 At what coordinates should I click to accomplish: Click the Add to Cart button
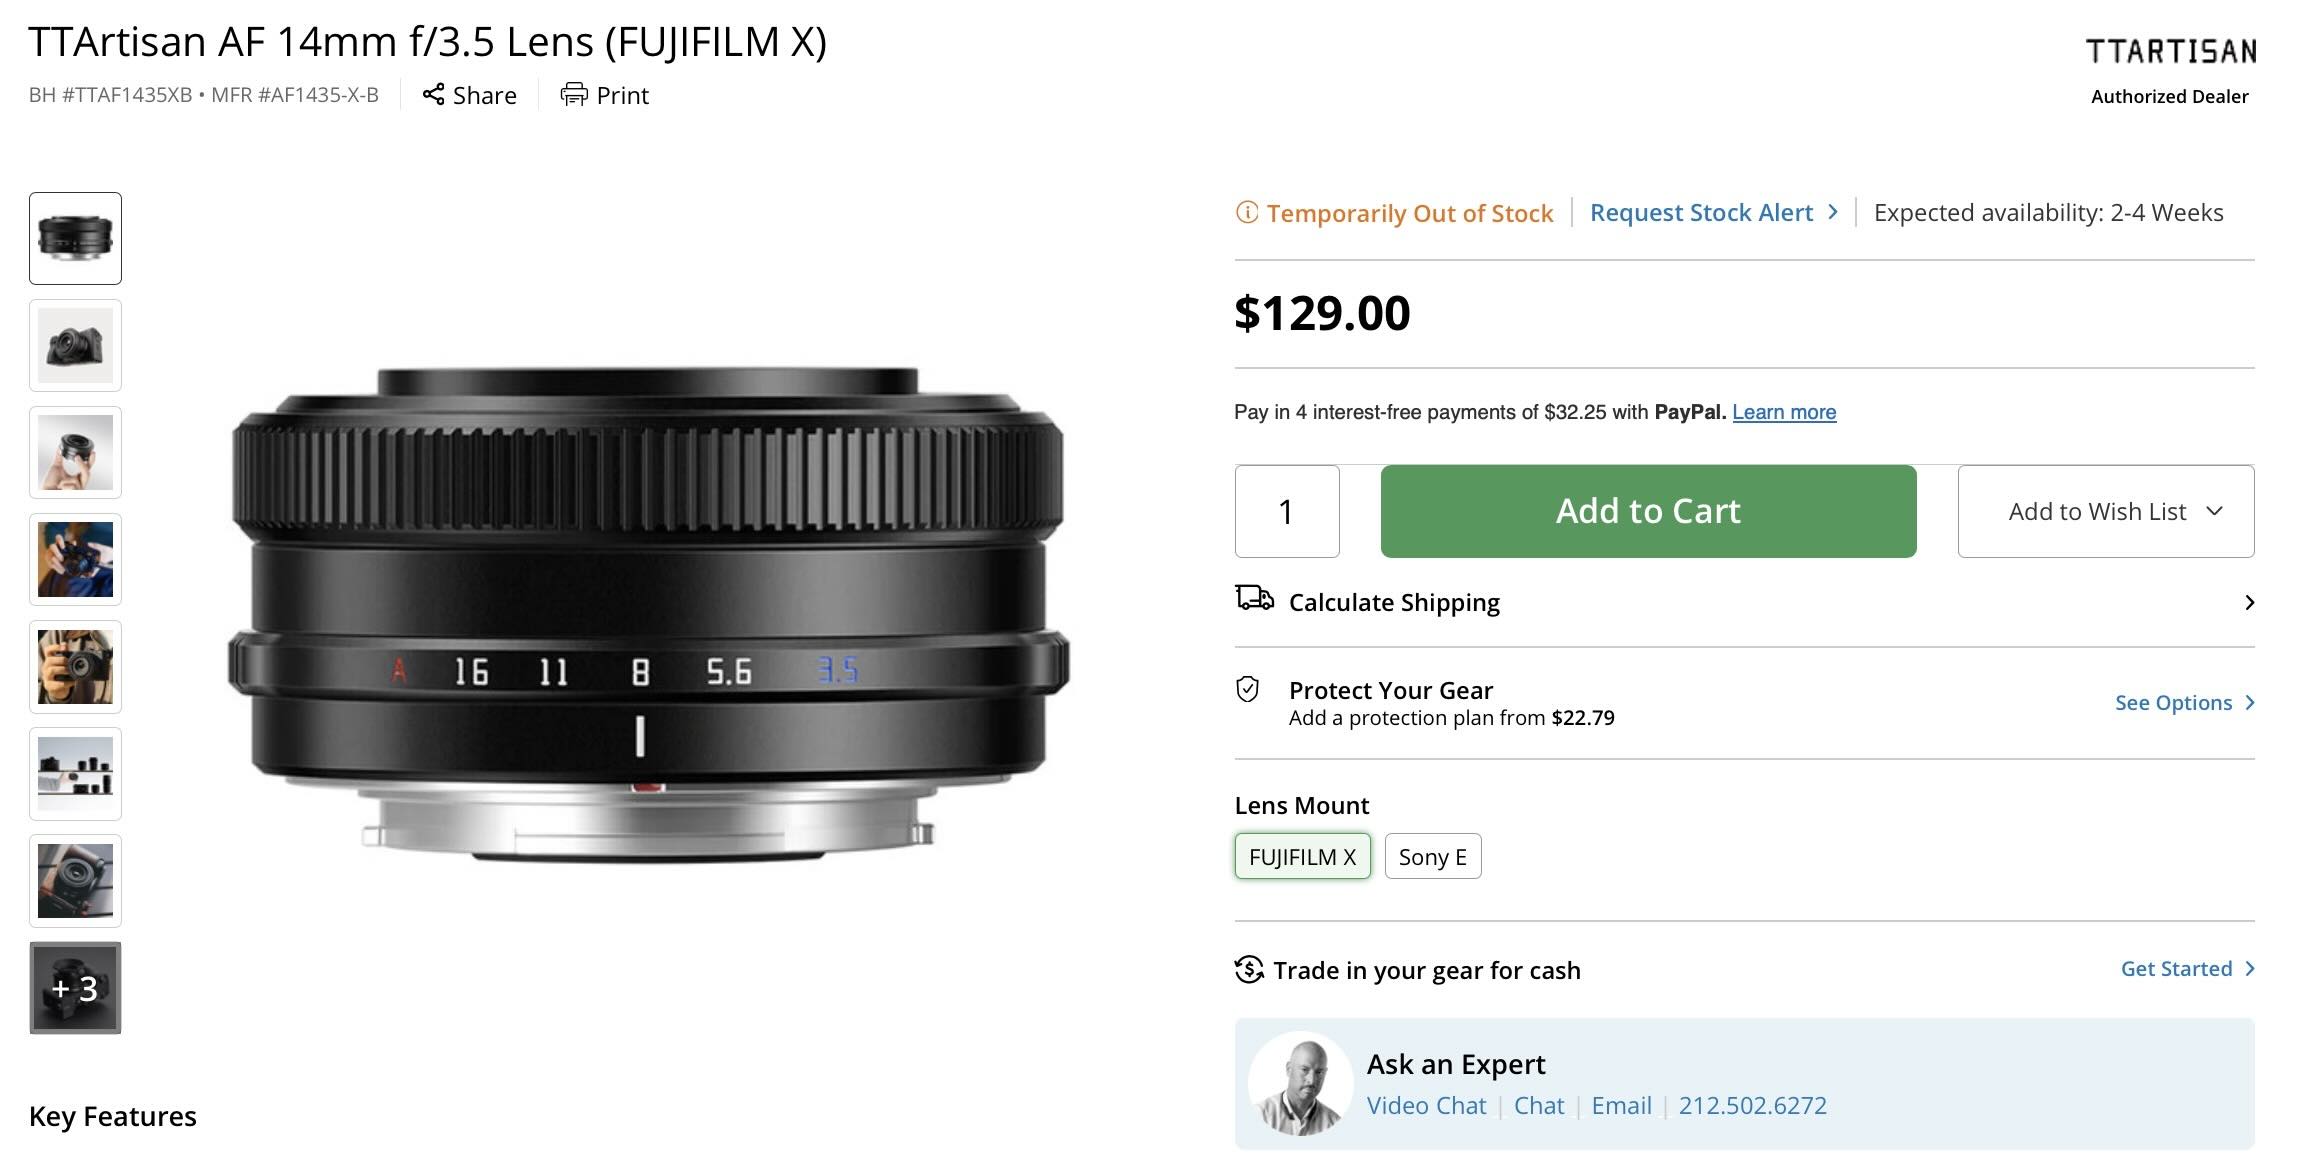1648,511
